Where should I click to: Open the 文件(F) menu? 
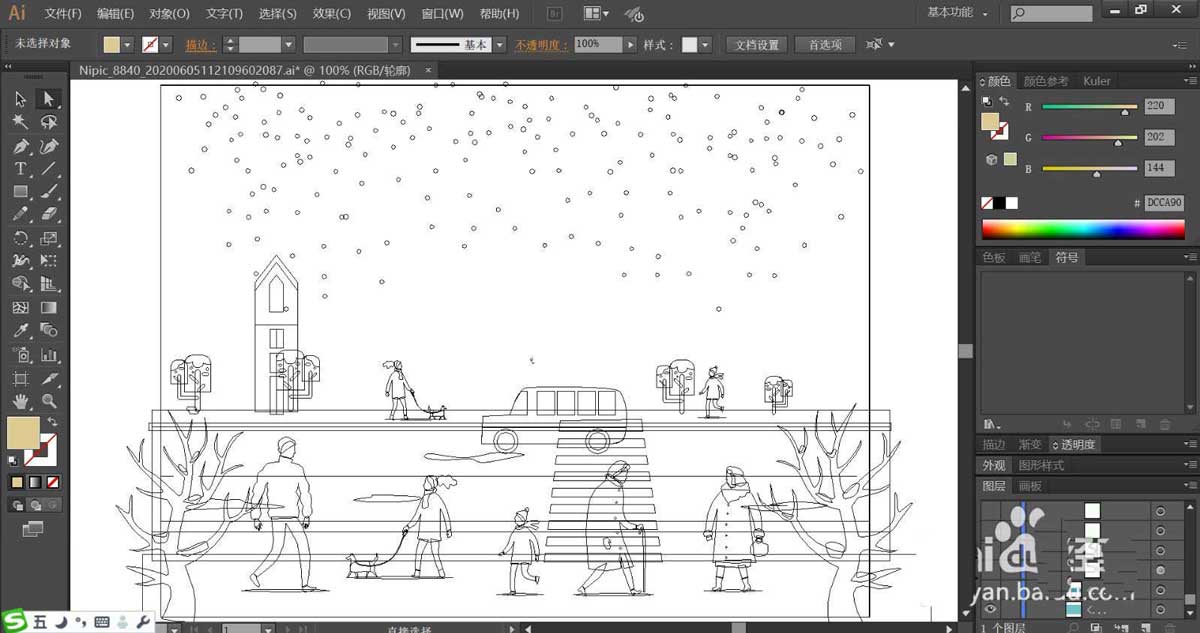point(64,14)
